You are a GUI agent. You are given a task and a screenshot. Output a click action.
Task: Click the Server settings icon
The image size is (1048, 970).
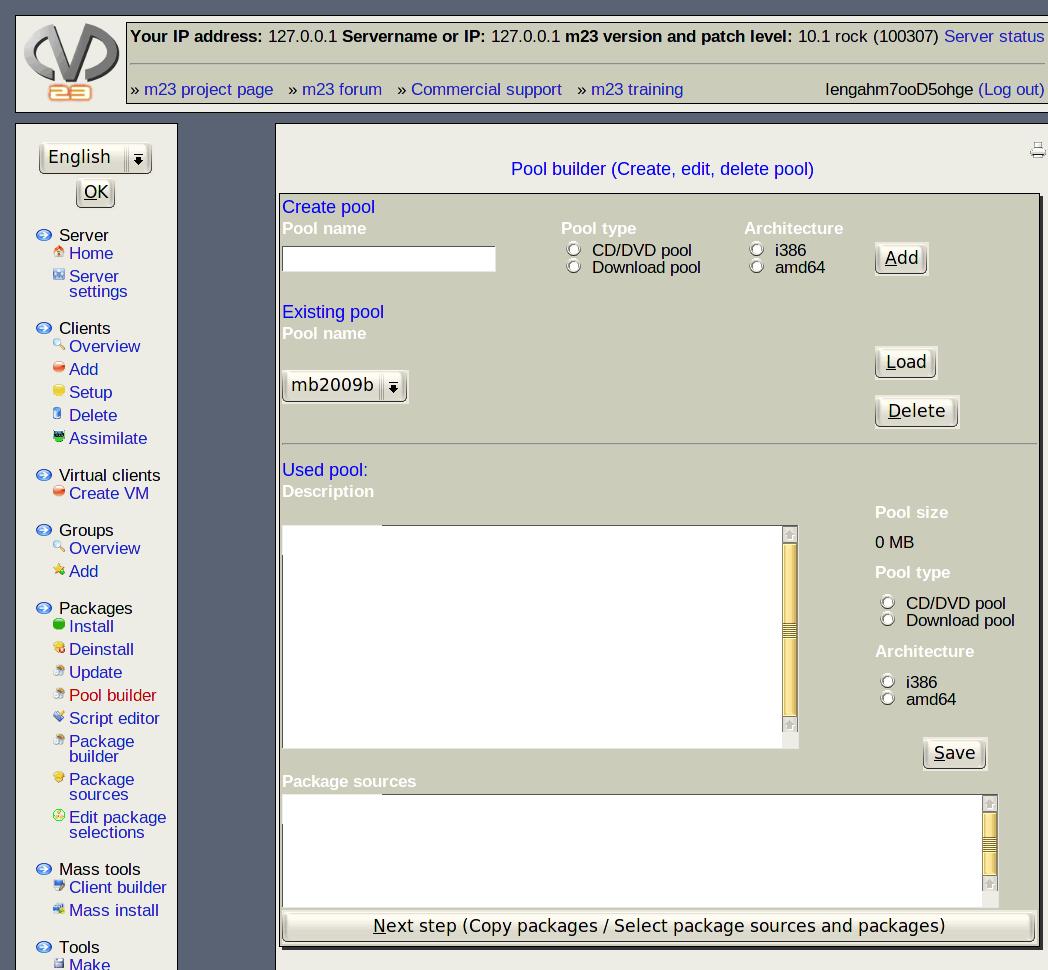59,275
